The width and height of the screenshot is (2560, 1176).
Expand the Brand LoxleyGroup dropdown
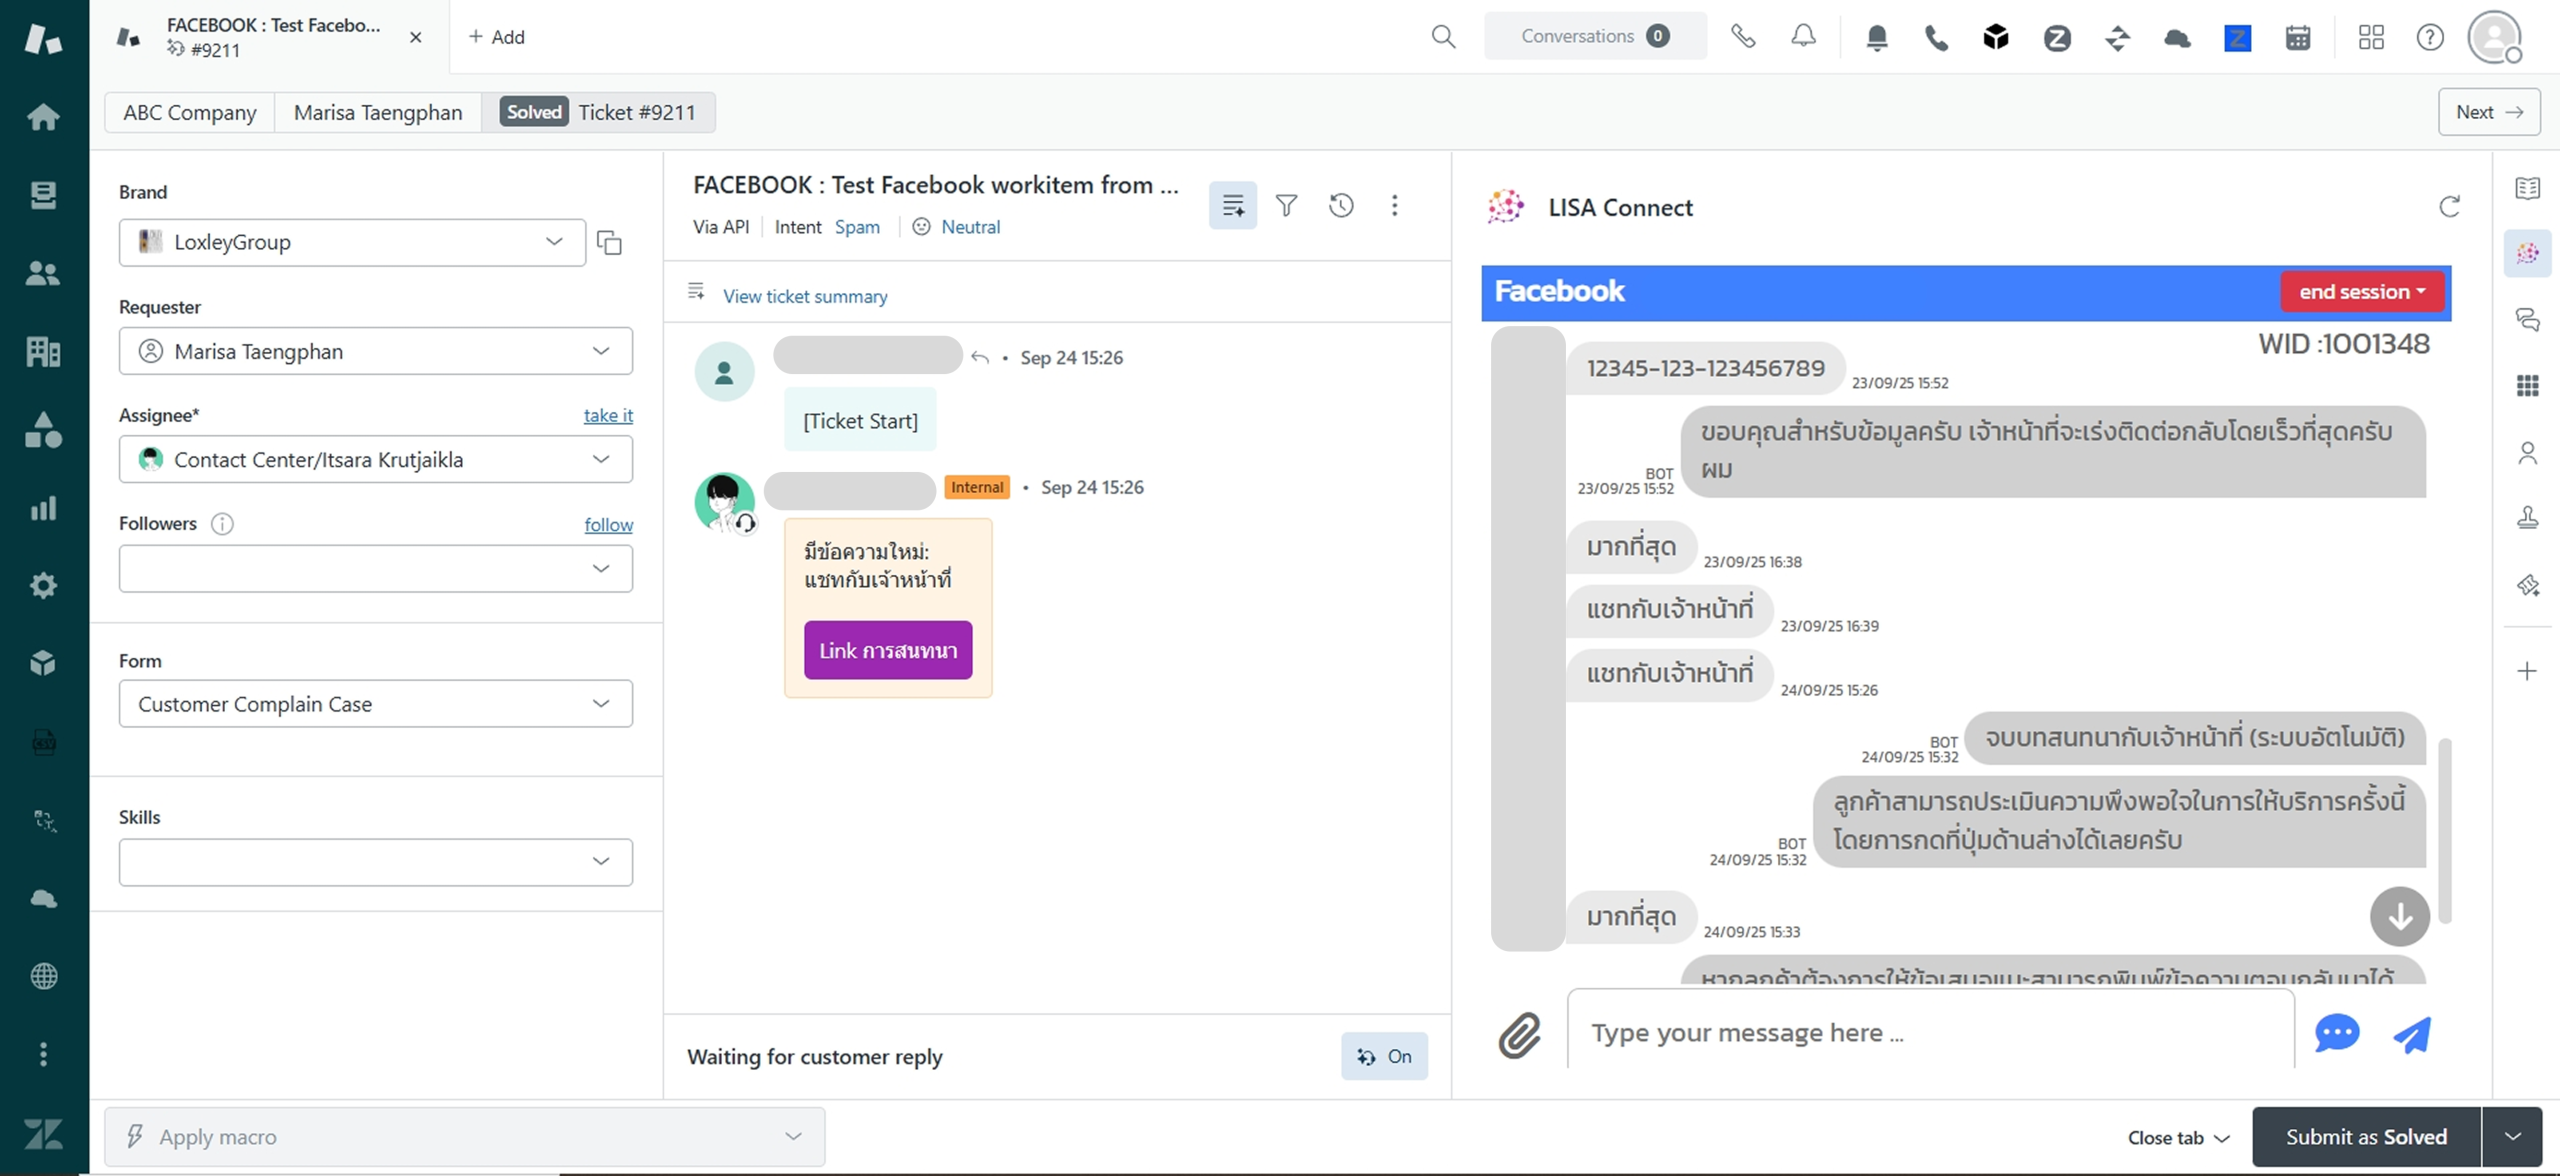[x=352, y=242]
